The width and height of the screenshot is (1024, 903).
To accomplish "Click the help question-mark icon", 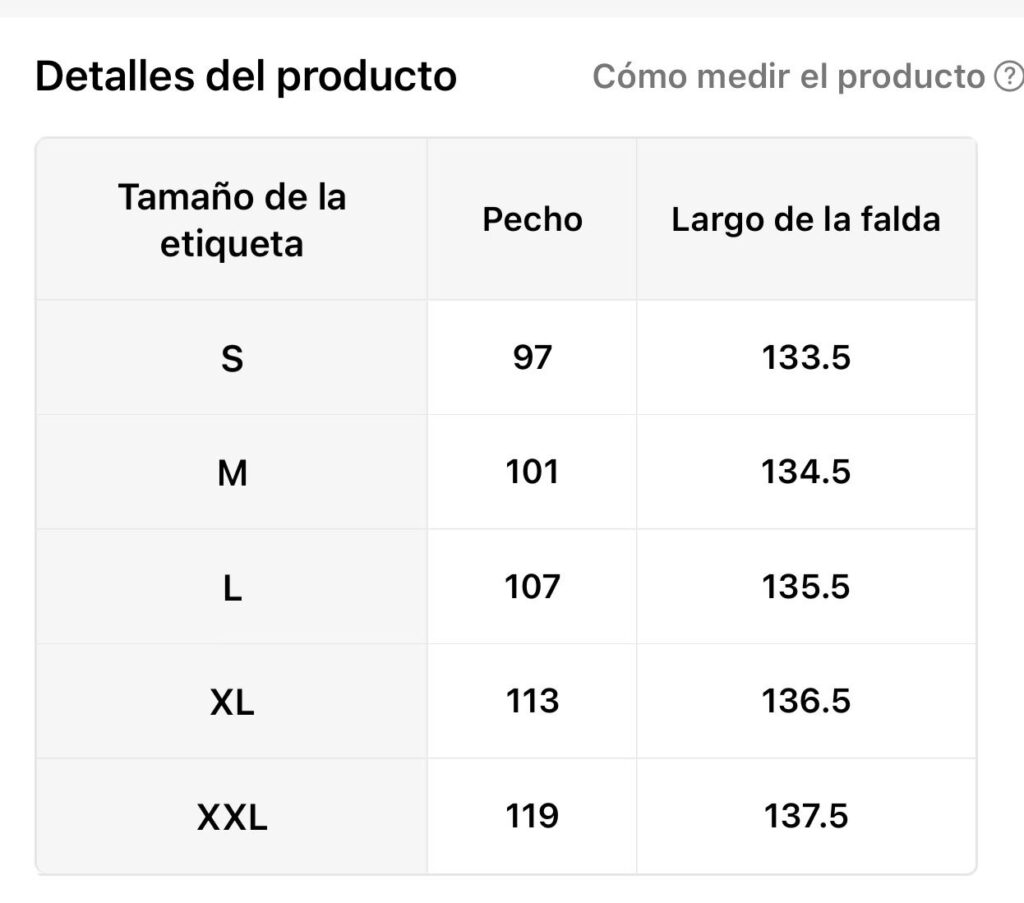I will (1010, 76).
